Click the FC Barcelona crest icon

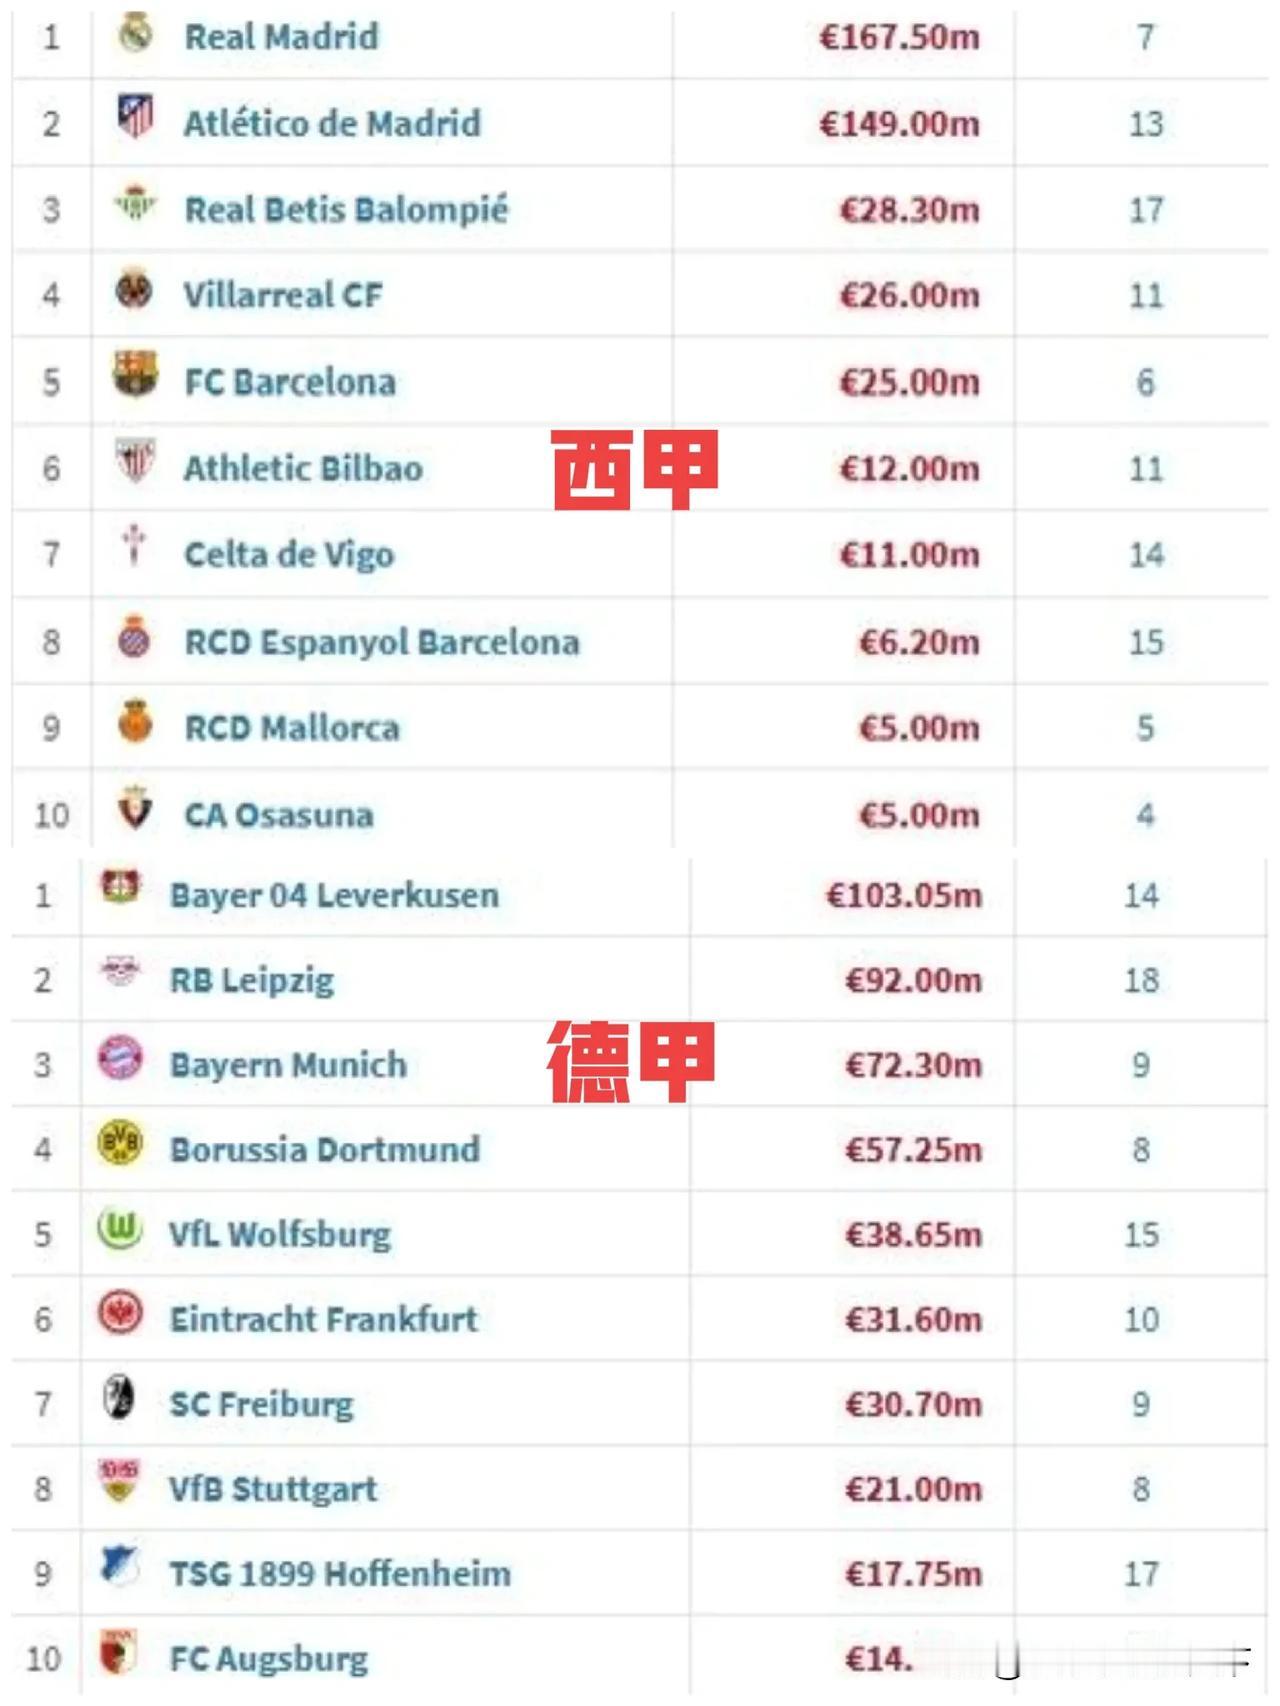135,375
